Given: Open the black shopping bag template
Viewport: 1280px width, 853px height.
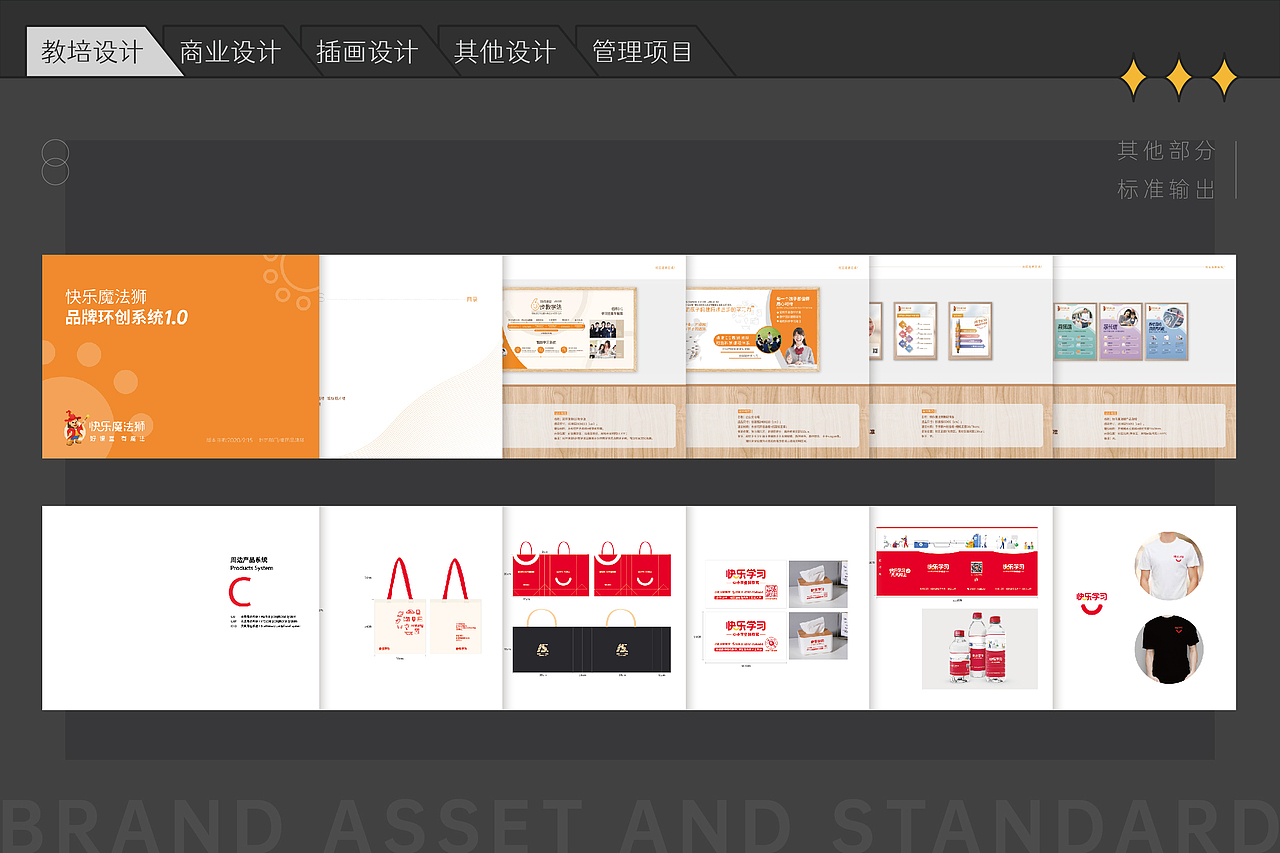Looking at the screenshot, I should pyautogui.click(x=592, y=640).
